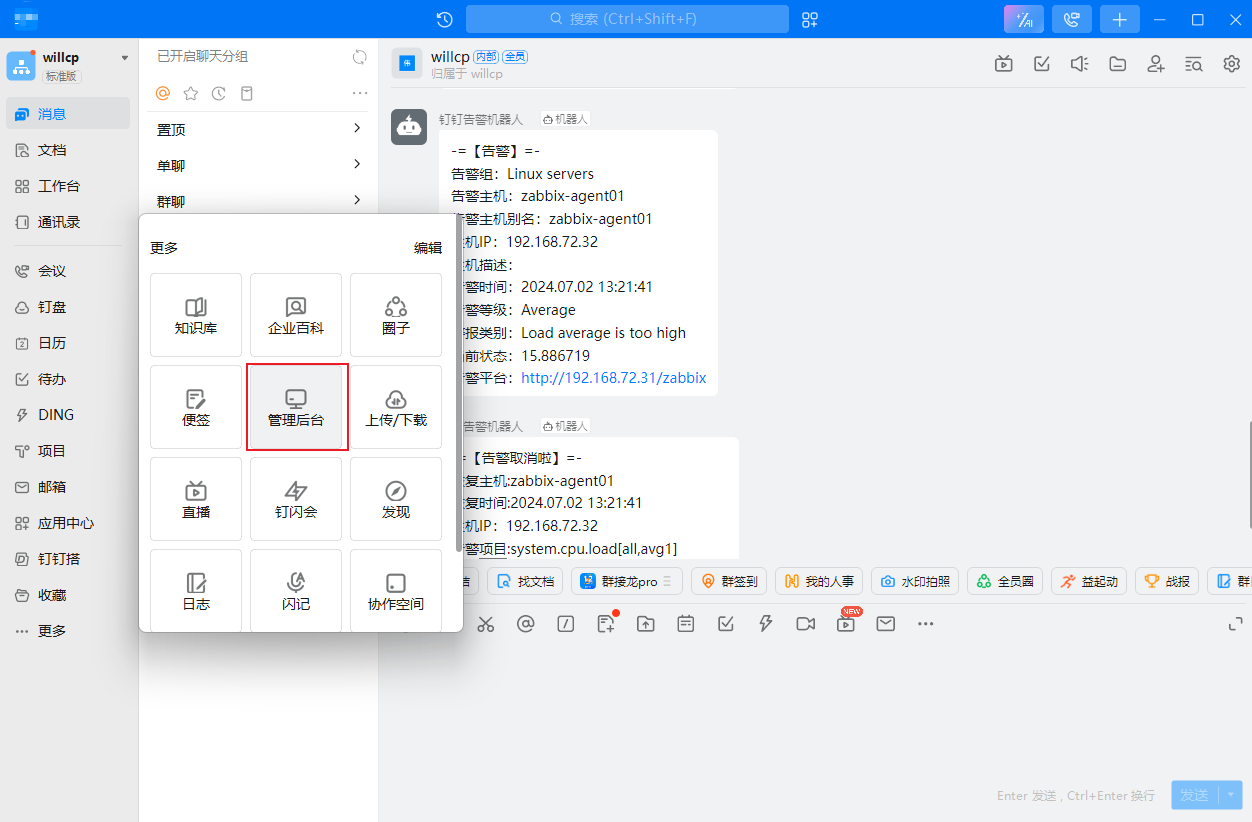This screenshot has height=822, width=1252.
Task: Open DING in the left sidebar
Action: coord(68,415)
